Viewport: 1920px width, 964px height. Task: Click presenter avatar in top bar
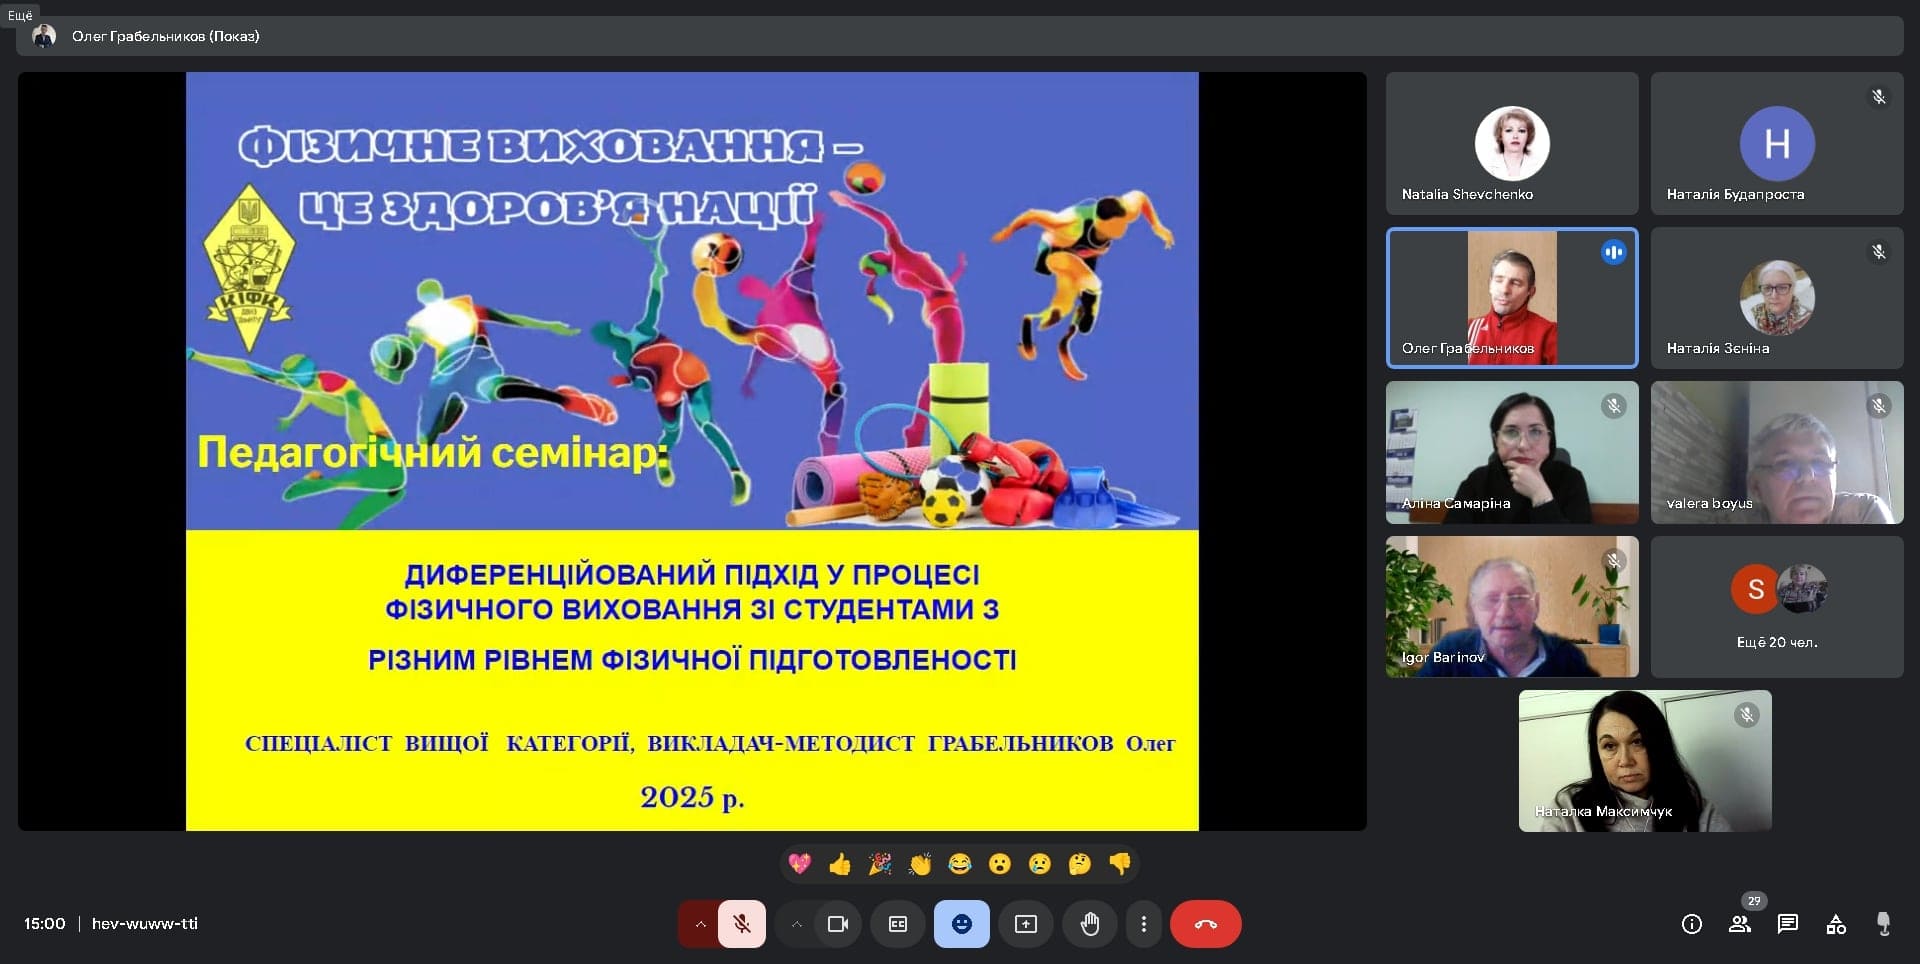coord(44,36)
